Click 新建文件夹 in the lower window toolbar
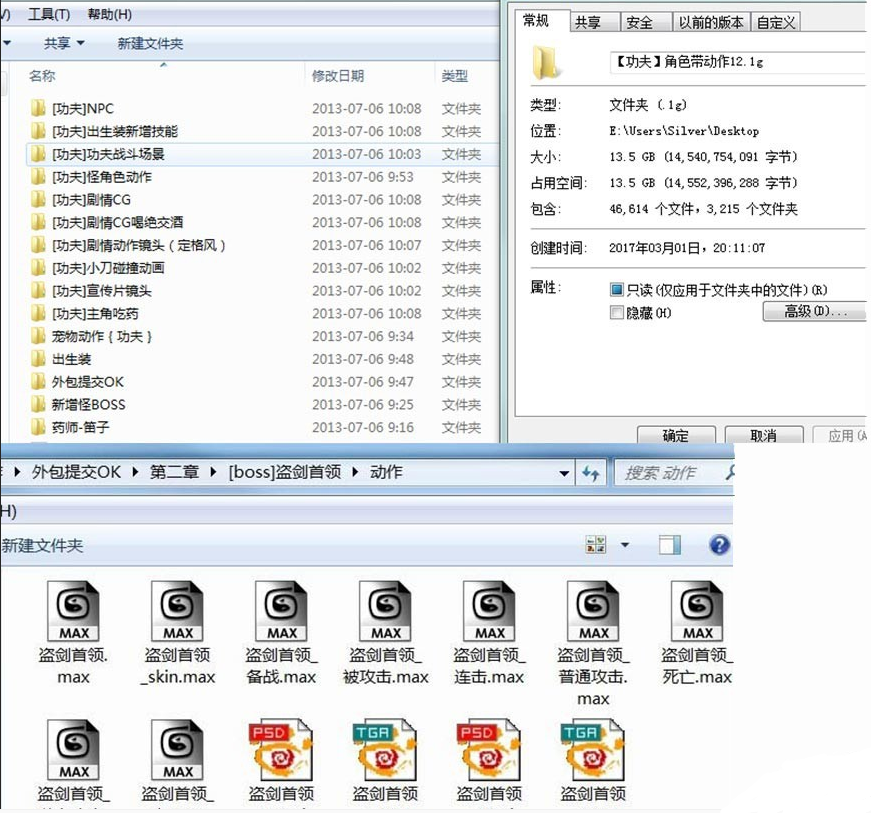 42,545
